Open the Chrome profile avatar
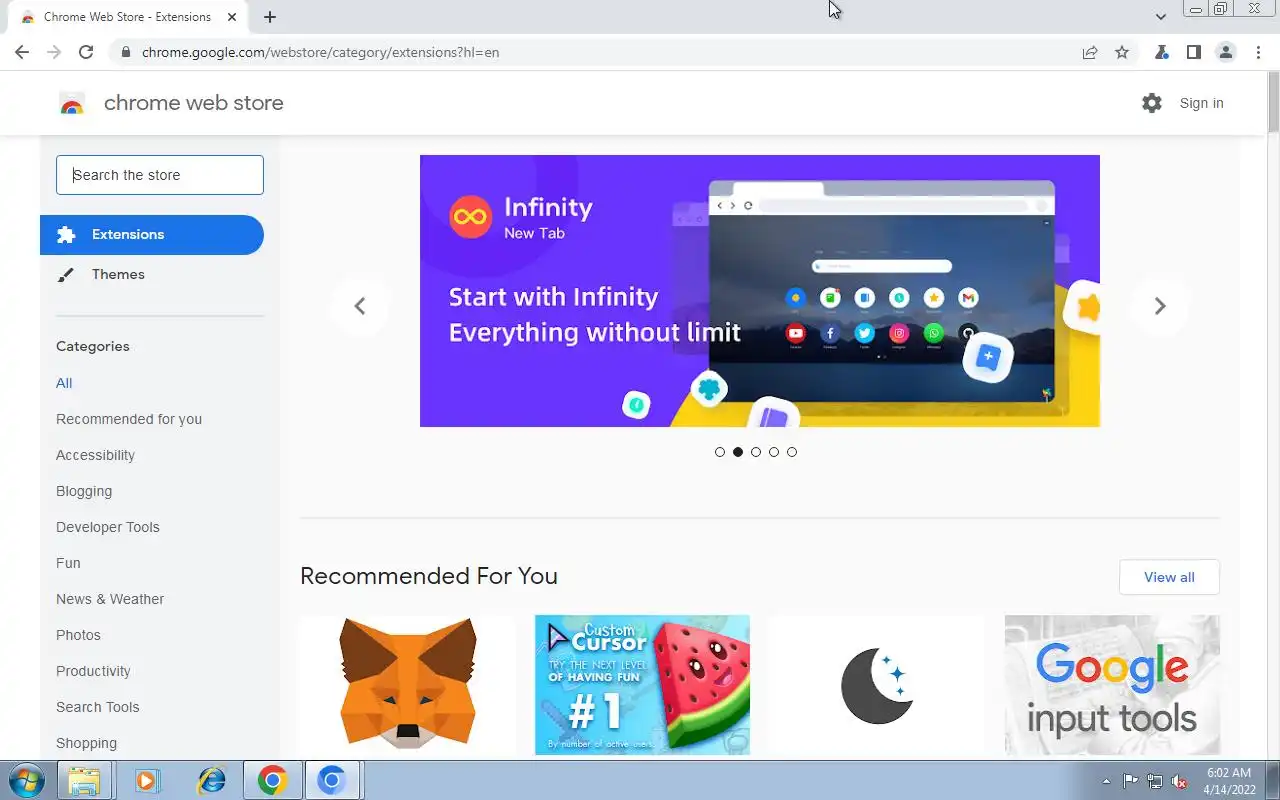The height and width of the screenshot is (800, 1280). 1226,52
